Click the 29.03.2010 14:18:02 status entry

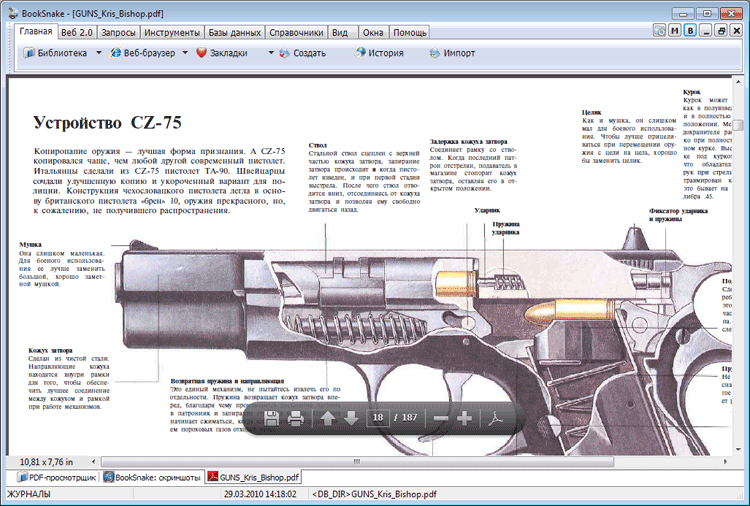point(260,494)
